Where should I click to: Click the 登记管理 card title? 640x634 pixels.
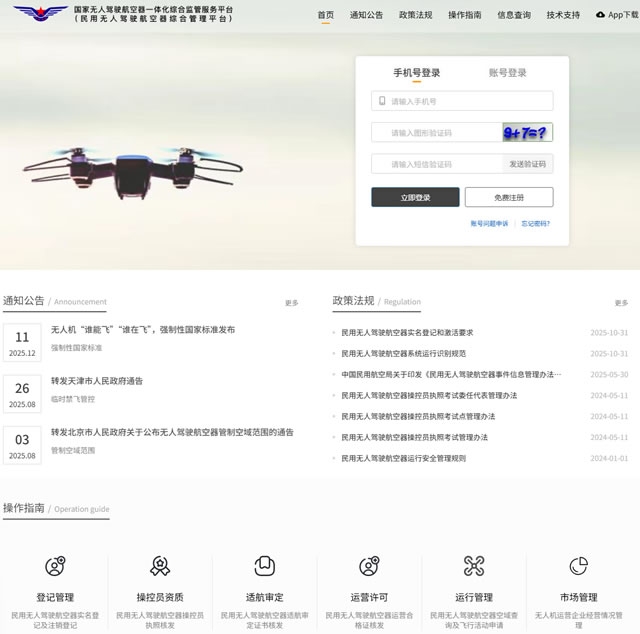pos(55,597)
